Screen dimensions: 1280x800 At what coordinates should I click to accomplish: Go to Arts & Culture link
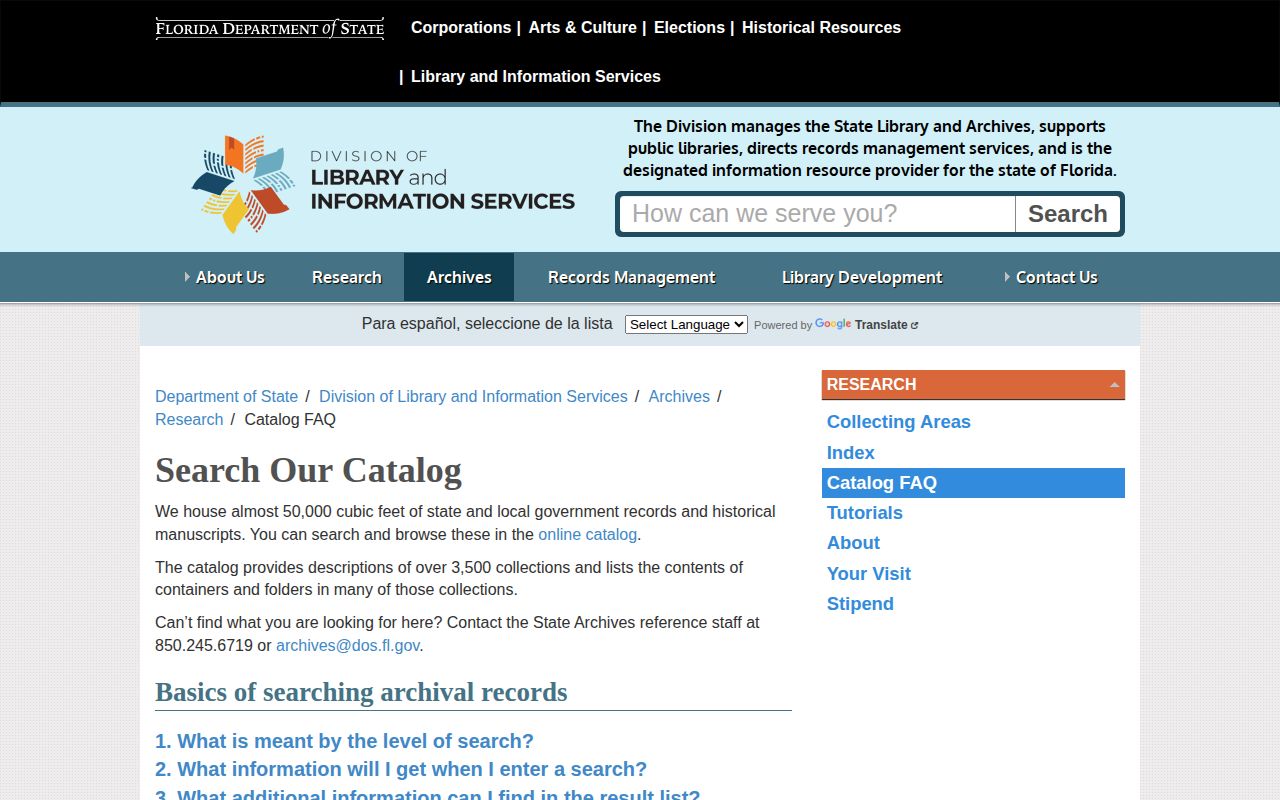(x=582, y=28)
